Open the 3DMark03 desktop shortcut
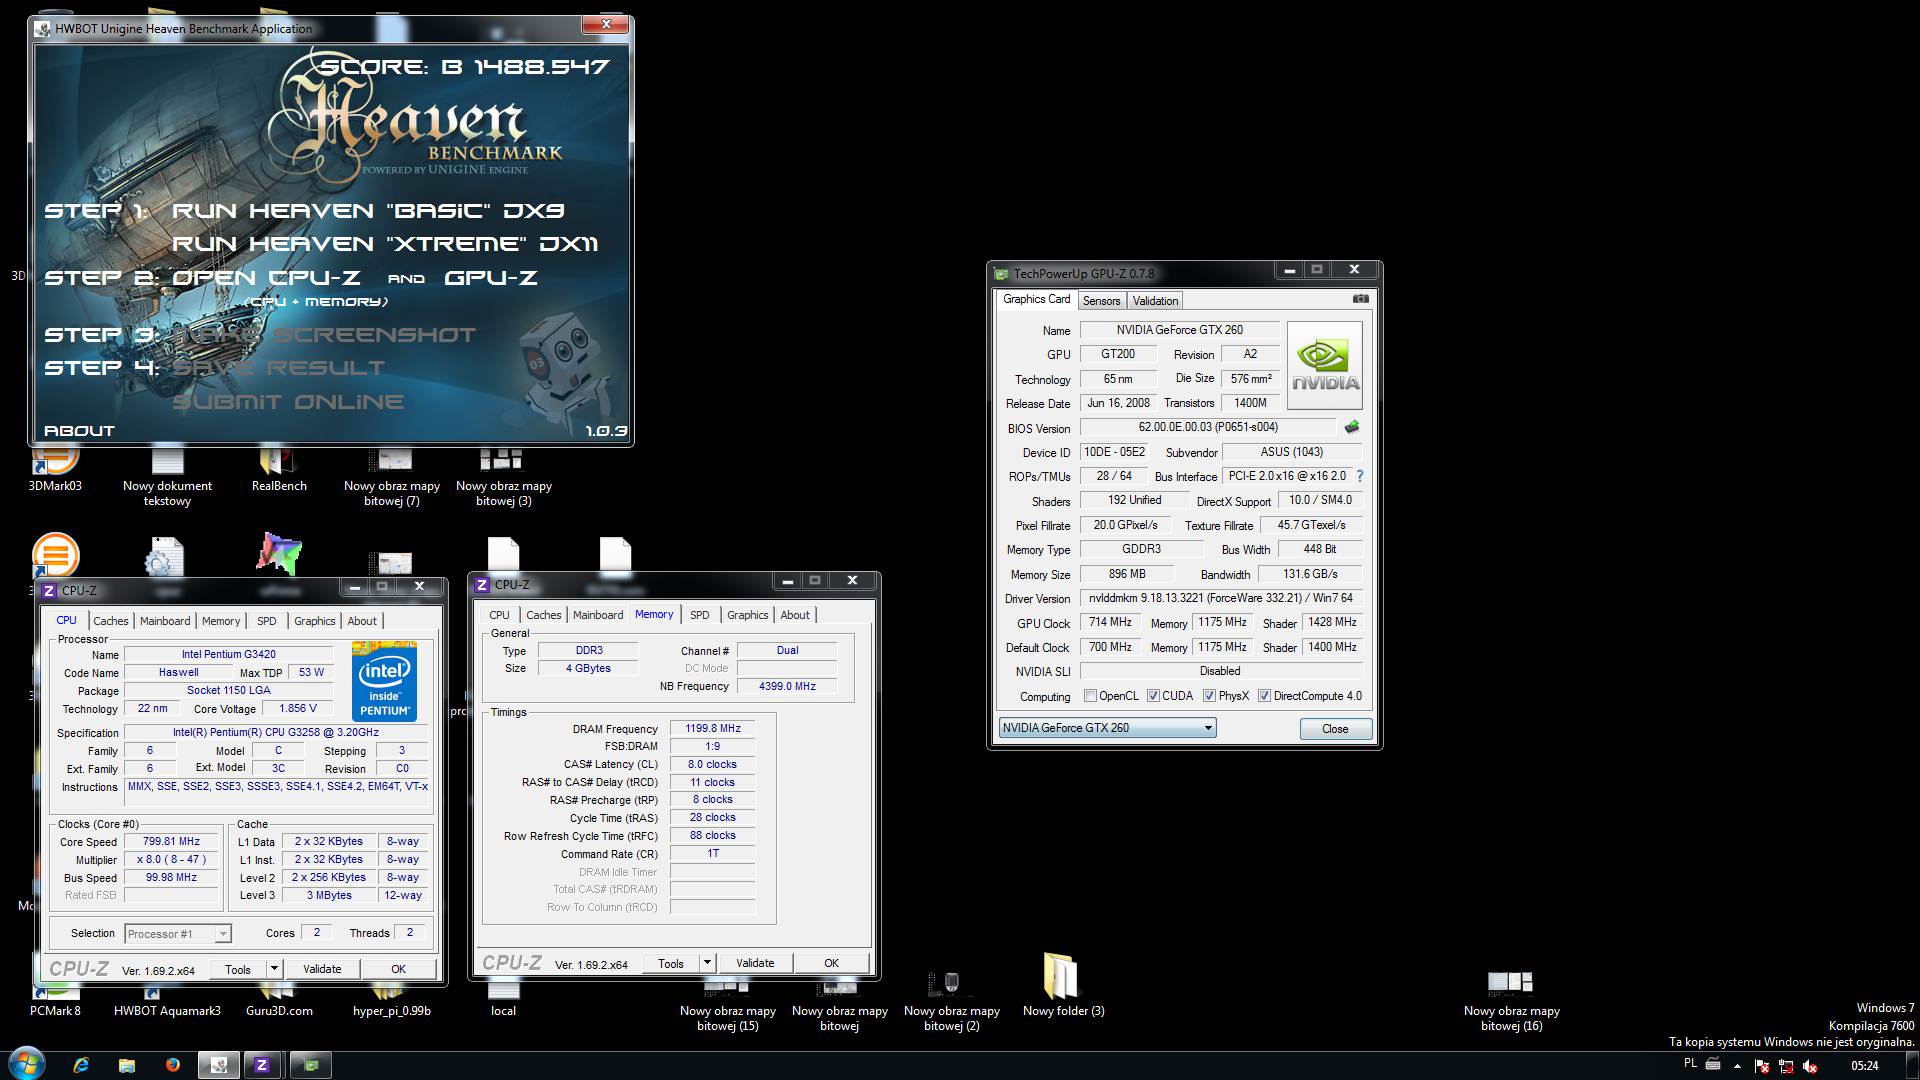 [x=55, y=470]
